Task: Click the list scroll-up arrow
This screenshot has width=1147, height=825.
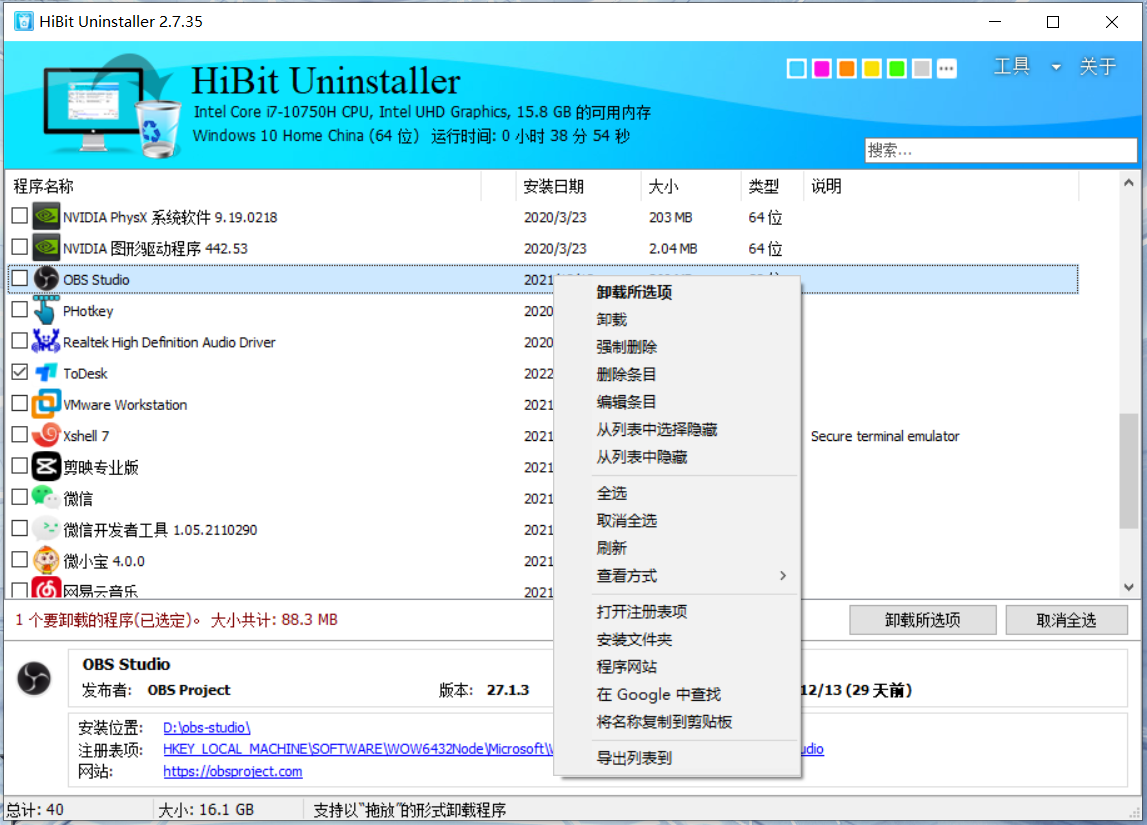Action: point(1129,183)
